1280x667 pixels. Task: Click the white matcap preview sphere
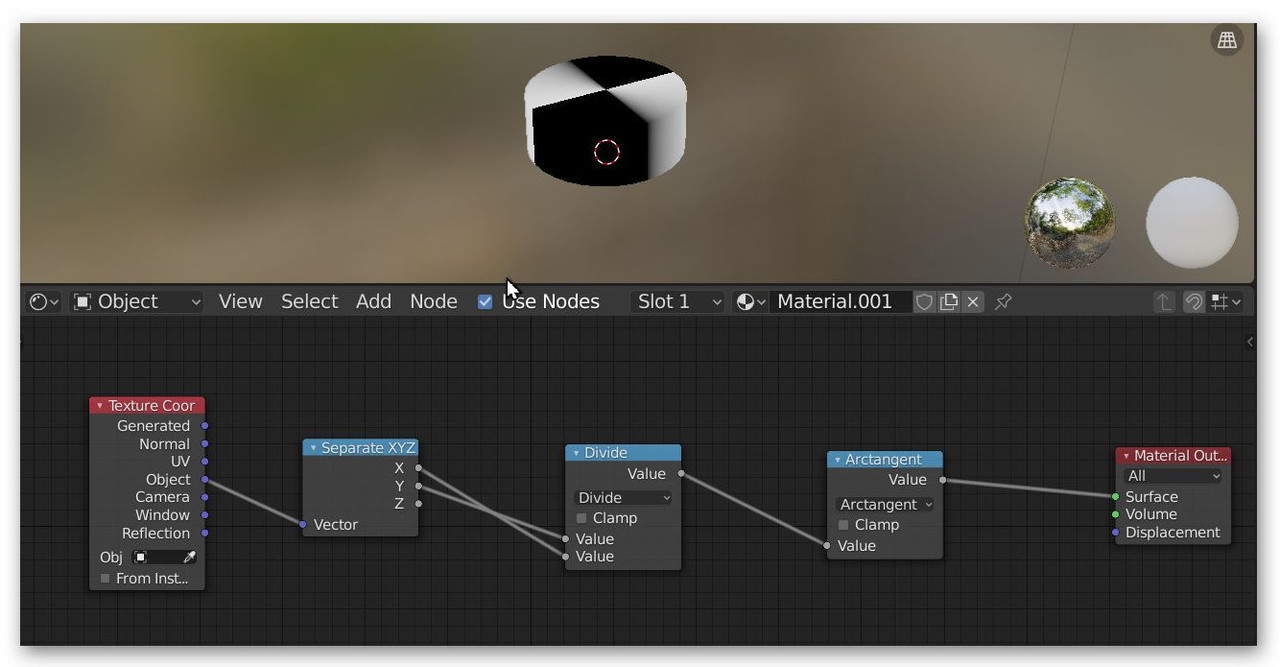(1192, 223)
